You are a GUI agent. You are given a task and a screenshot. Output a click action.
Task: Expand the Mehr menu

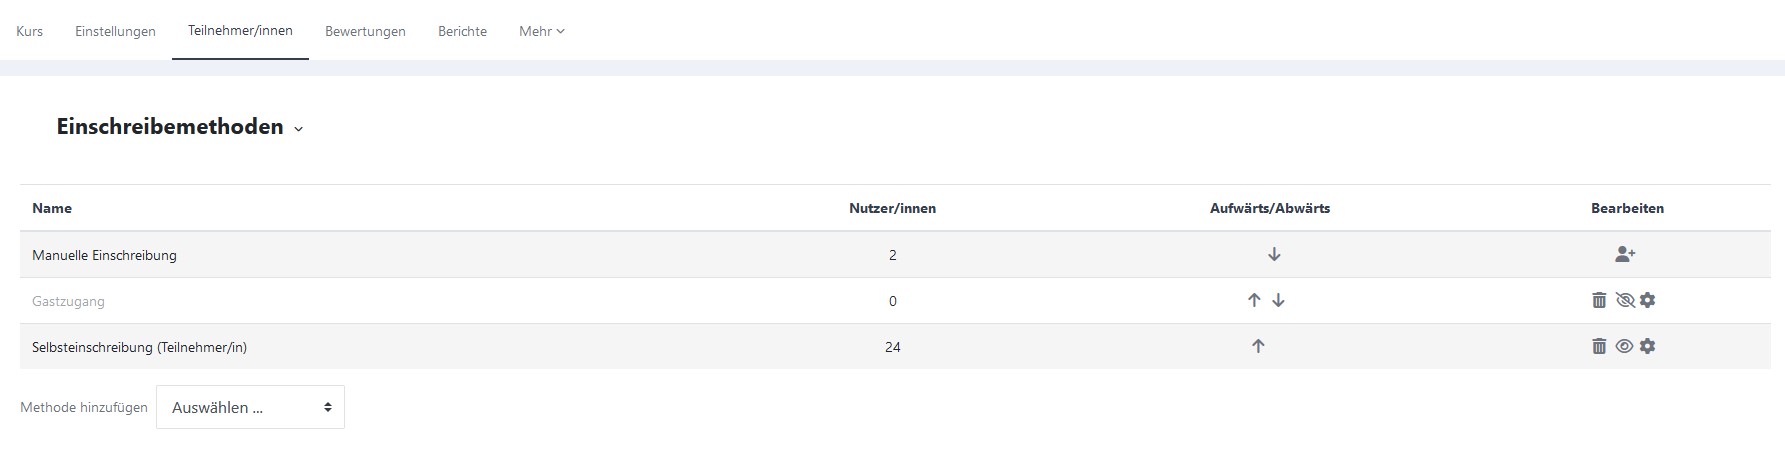click(x=541, y=31)
